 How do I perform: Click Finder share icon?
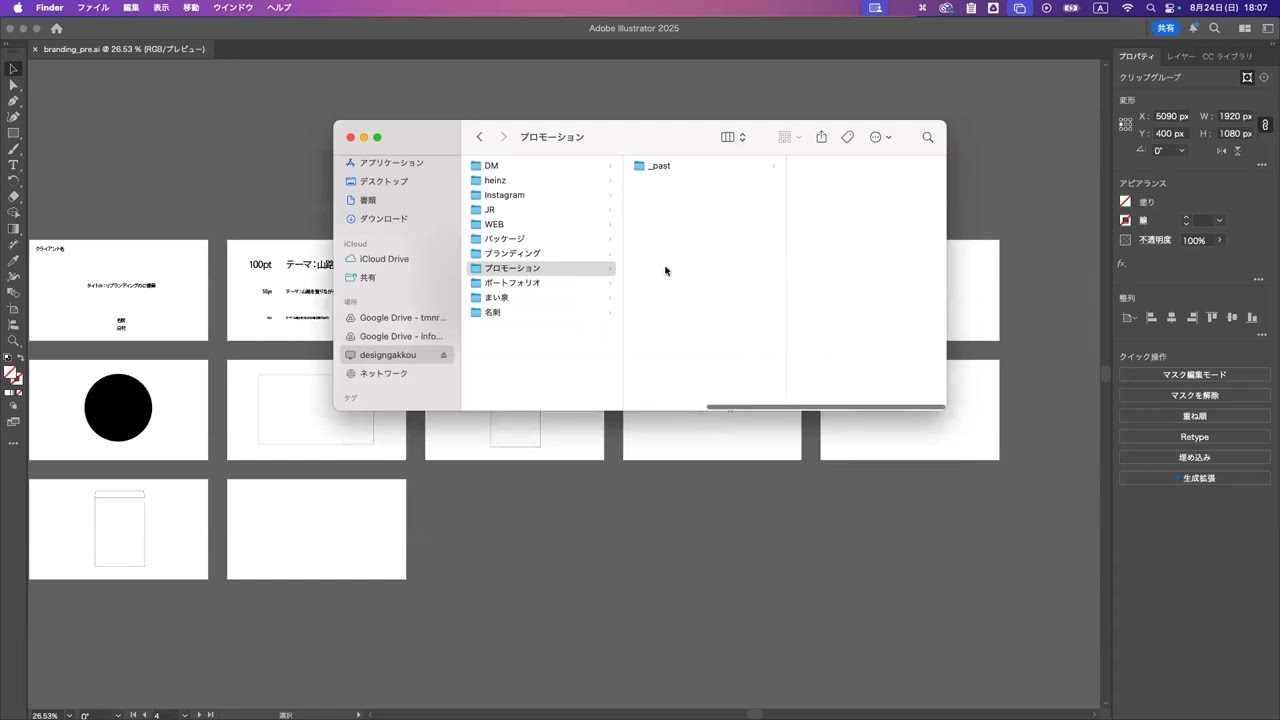(821, 137)
